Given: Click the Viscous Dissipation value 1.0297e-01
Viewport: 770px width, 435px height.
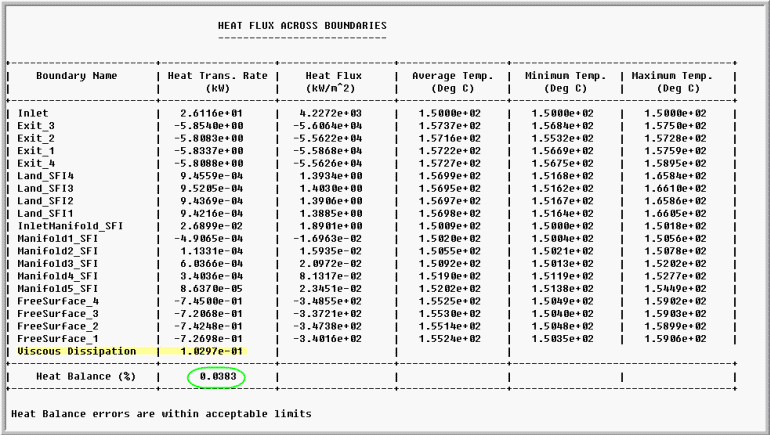Looking at the screenshot, I should click(211, 351).
